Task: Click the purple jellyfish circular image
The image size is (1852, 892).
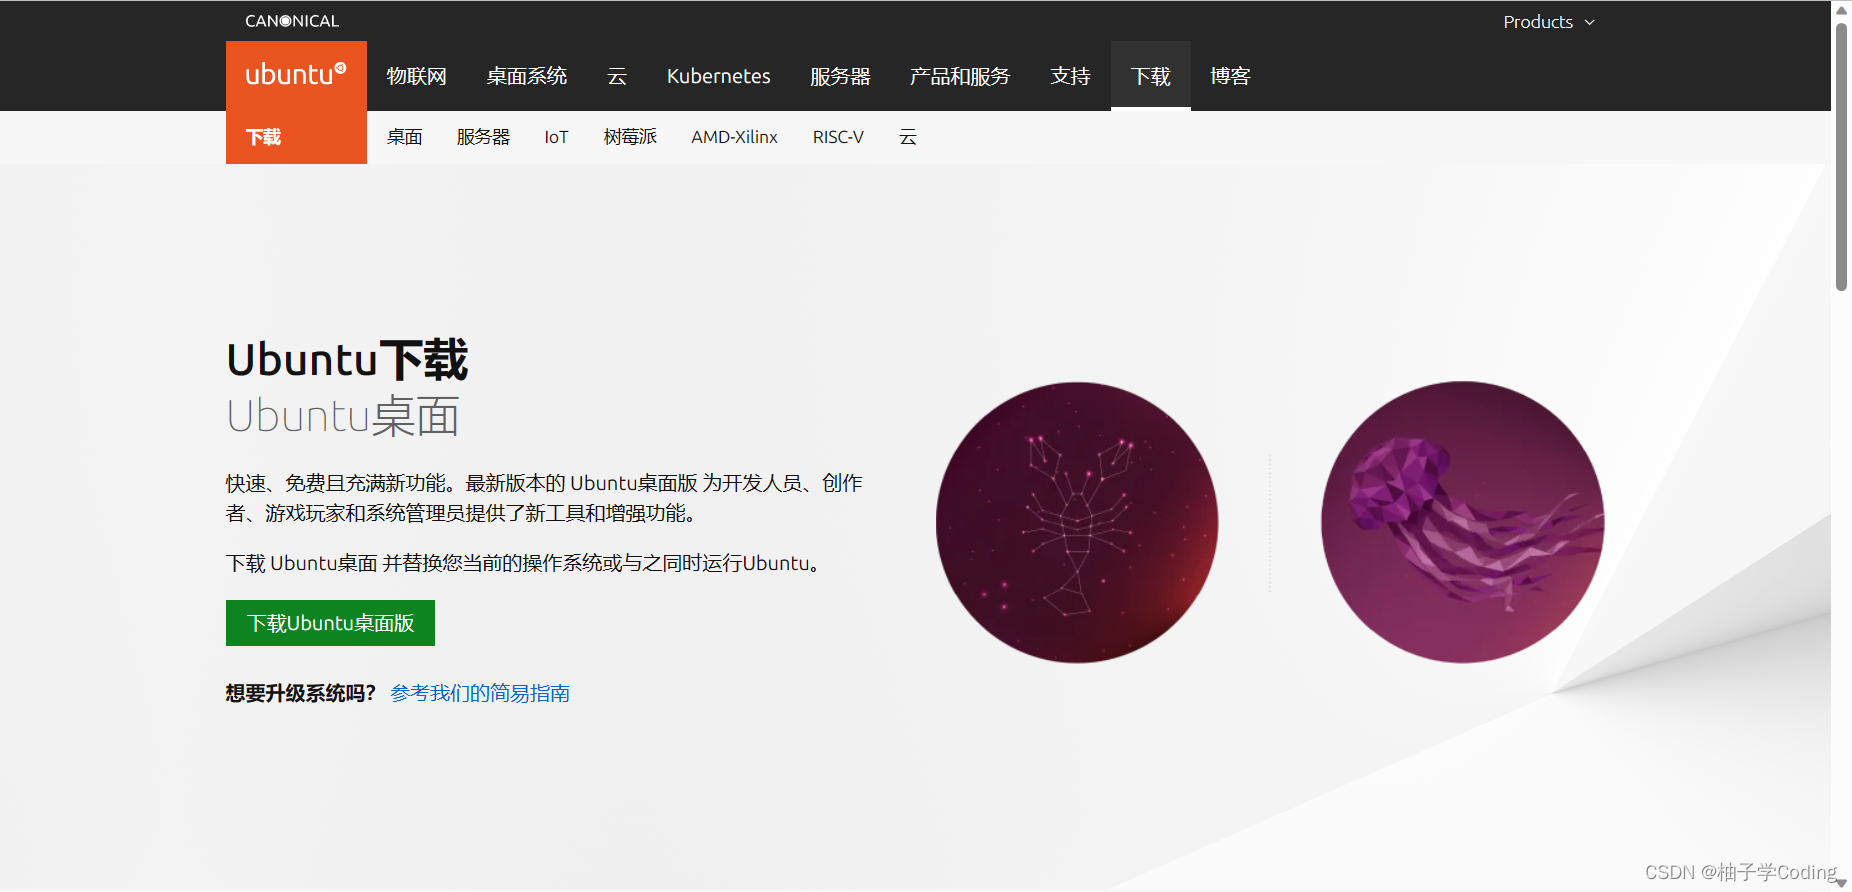Action: [x=1462, y=522]
